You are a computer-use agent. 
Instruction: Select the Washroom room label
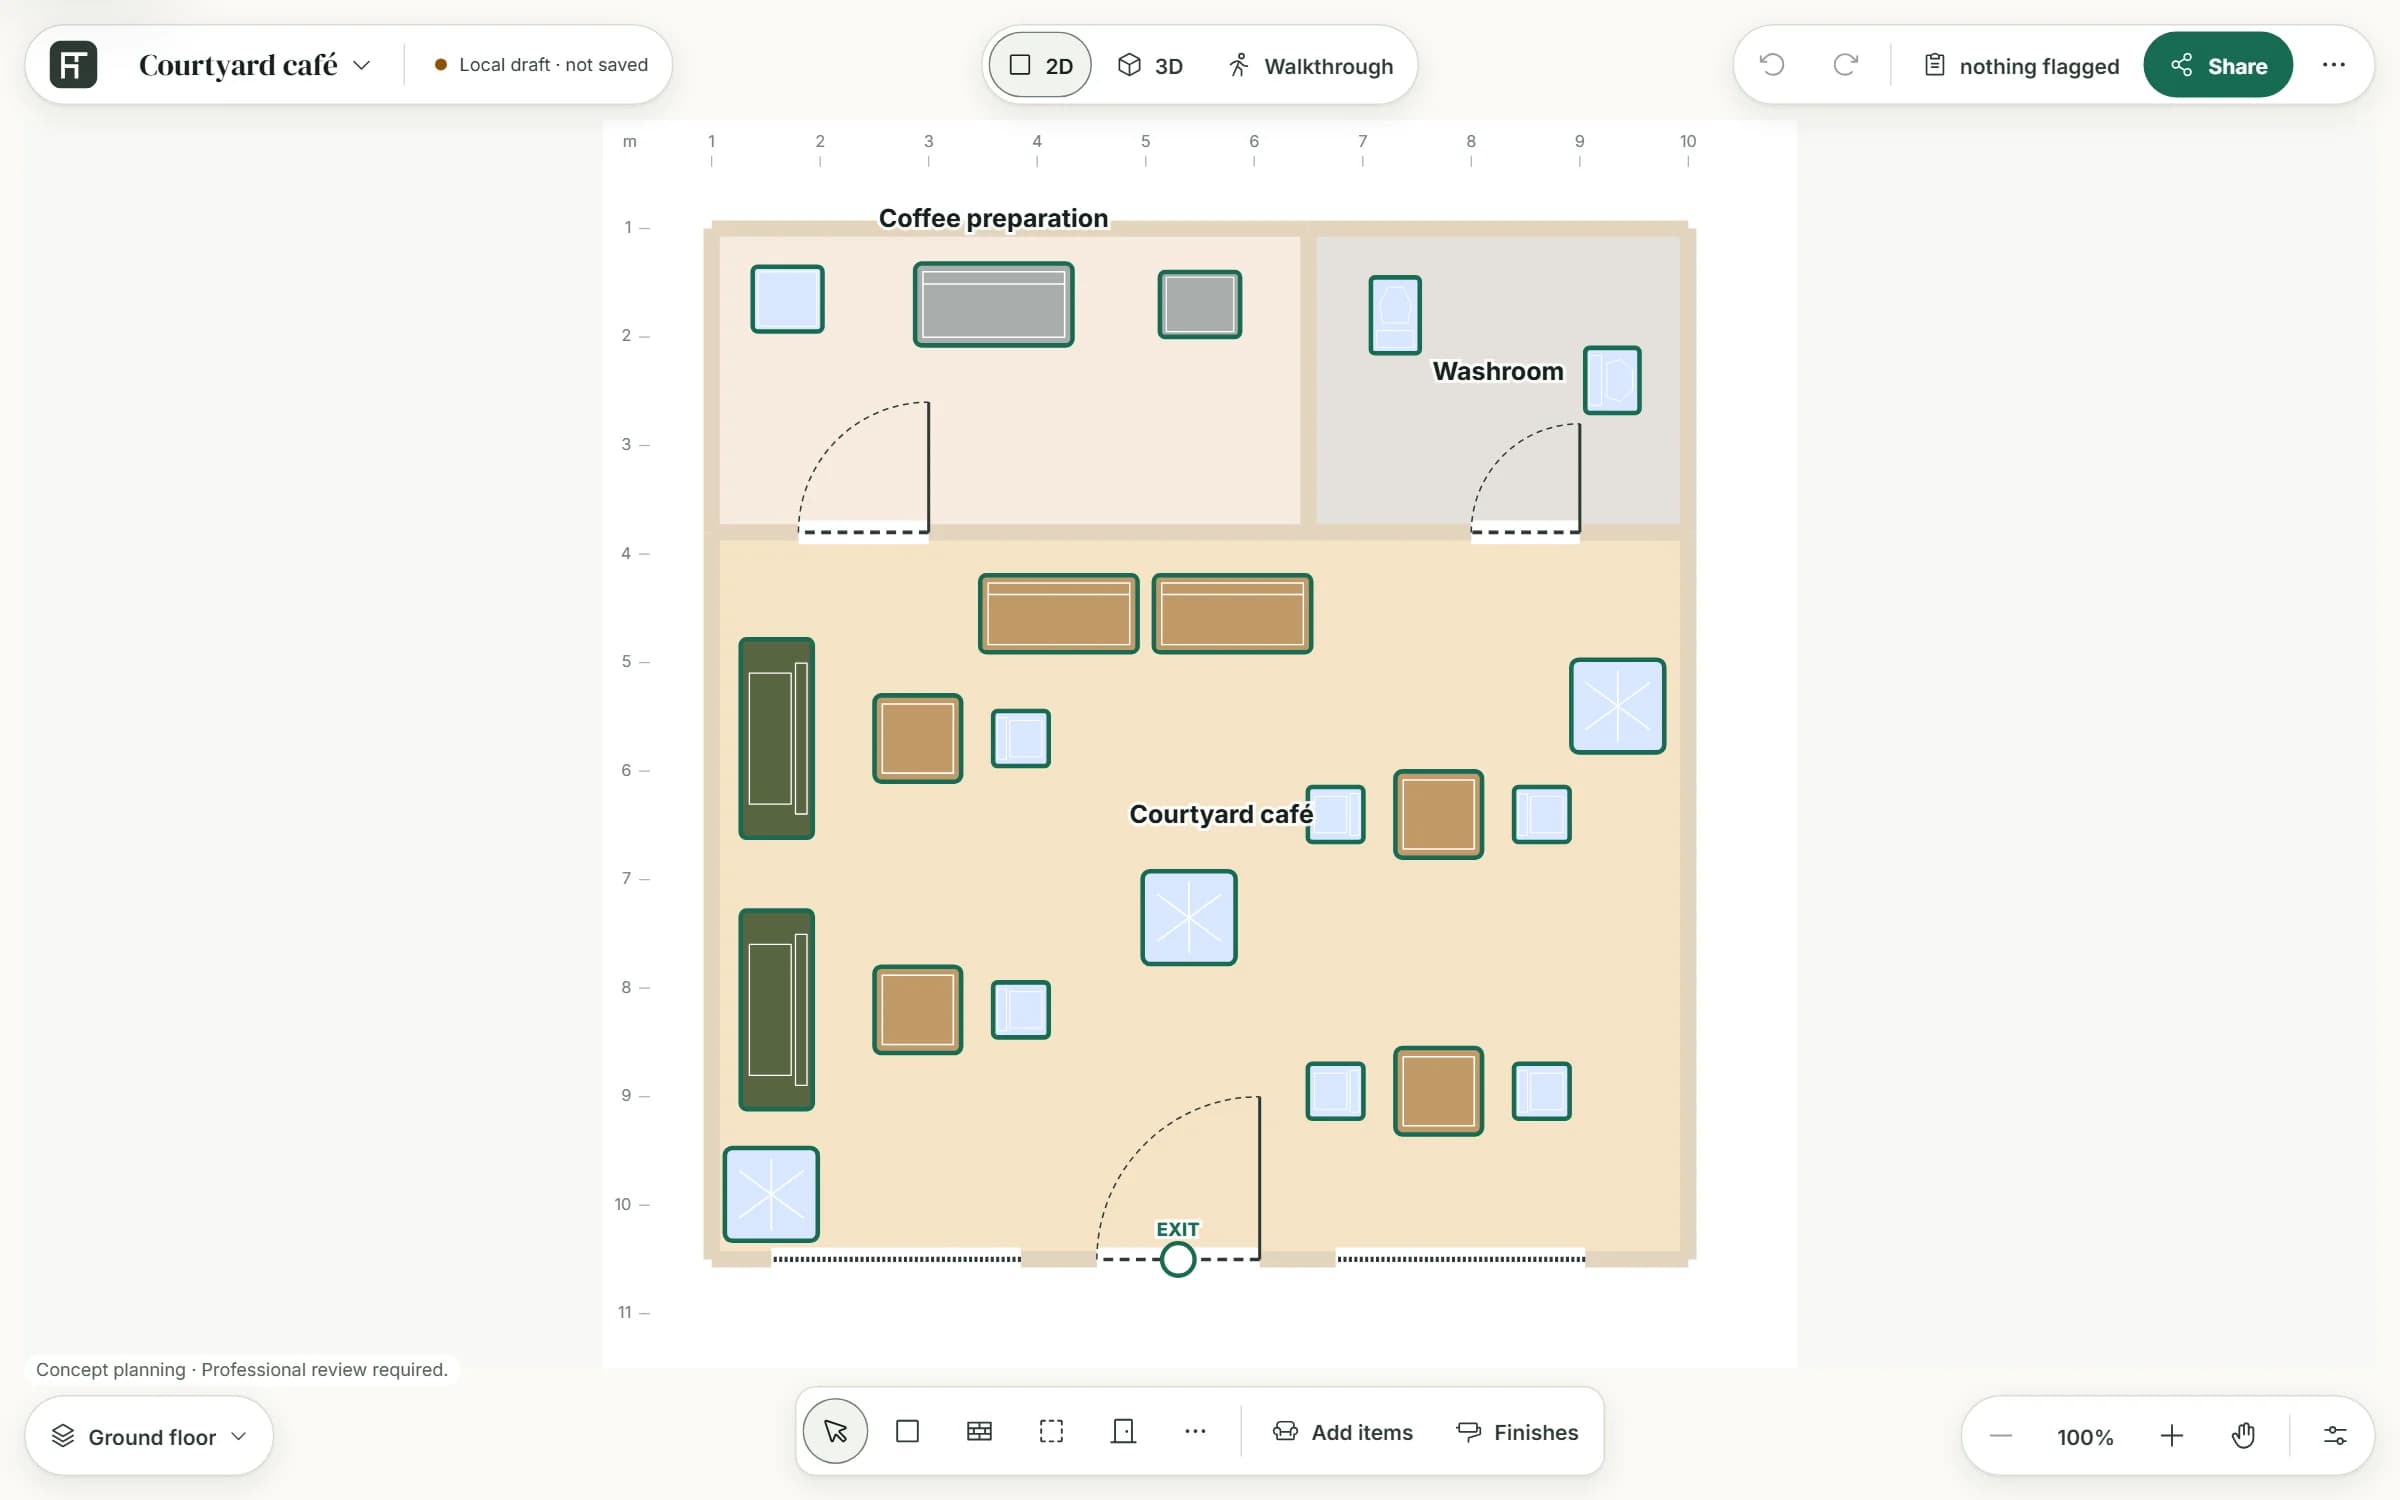coord(1497,371)
